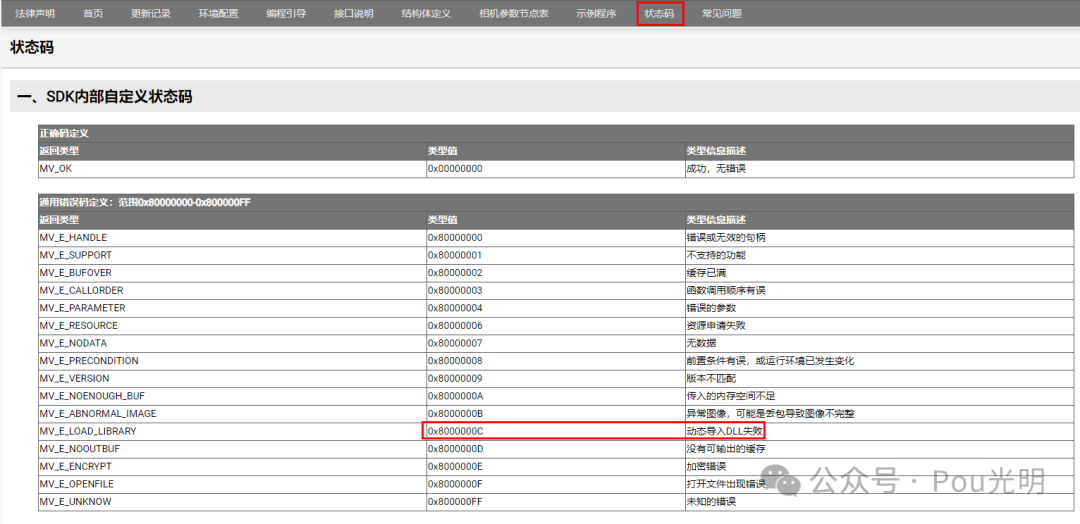Click the MV_E_PRECONDITION cell
Viewport: 1080px width, 524px height.
pos(233,361)
